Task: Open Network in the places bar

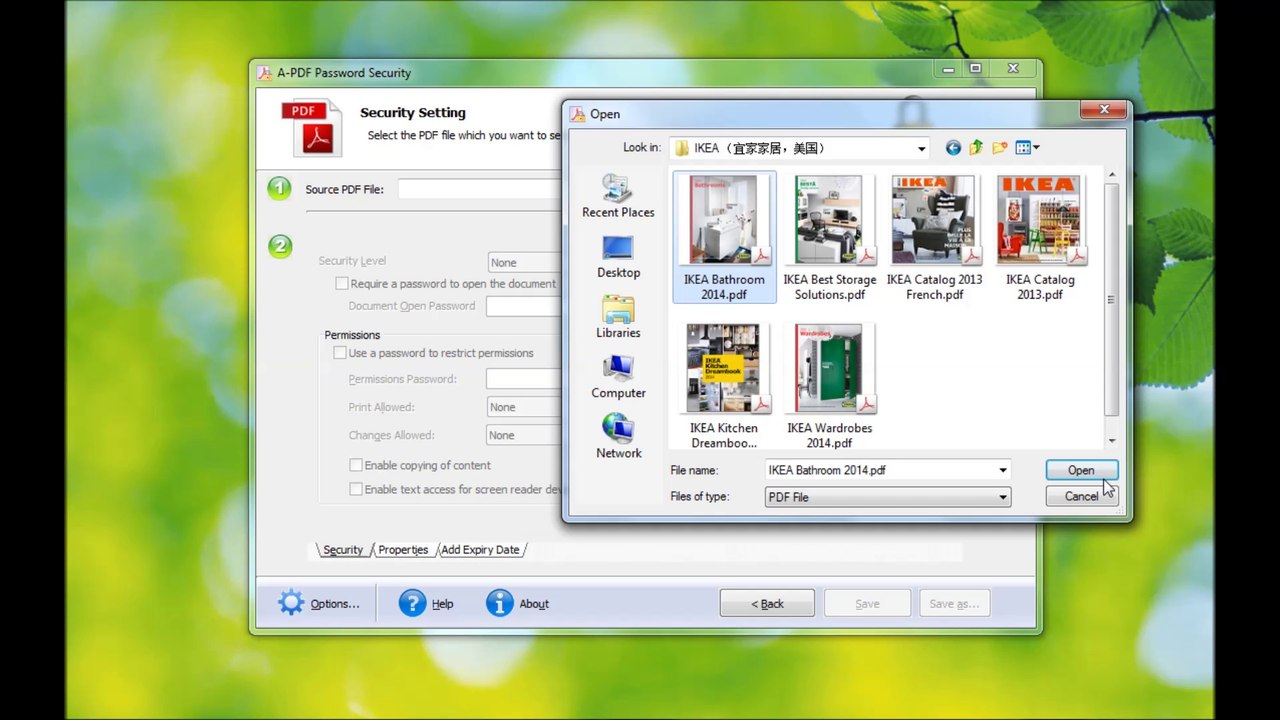Action: click(x=618, y=437)
